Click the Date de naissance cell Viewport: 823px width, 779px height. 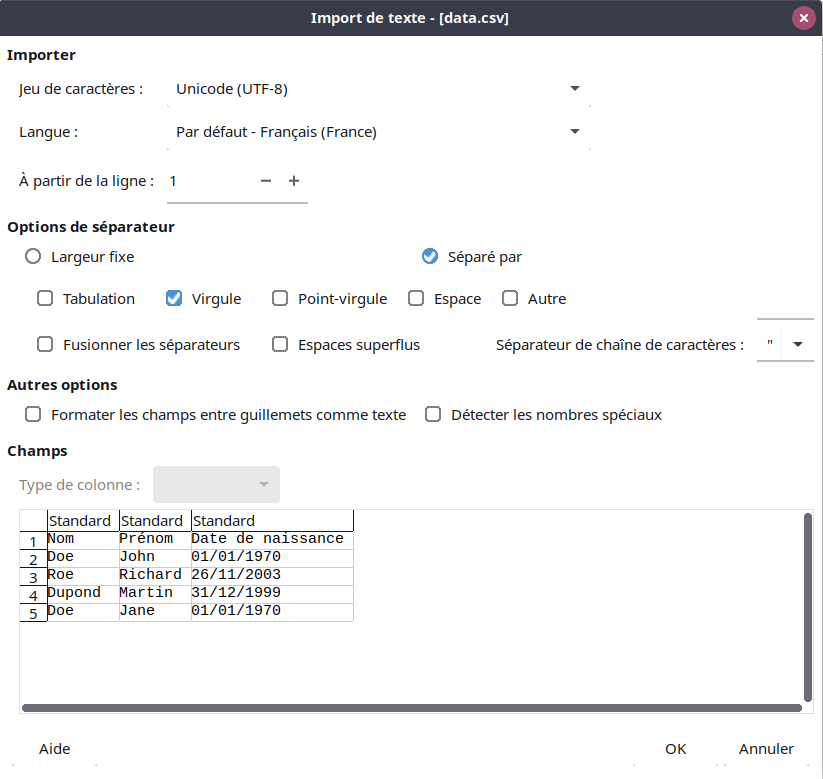point(272,539)
